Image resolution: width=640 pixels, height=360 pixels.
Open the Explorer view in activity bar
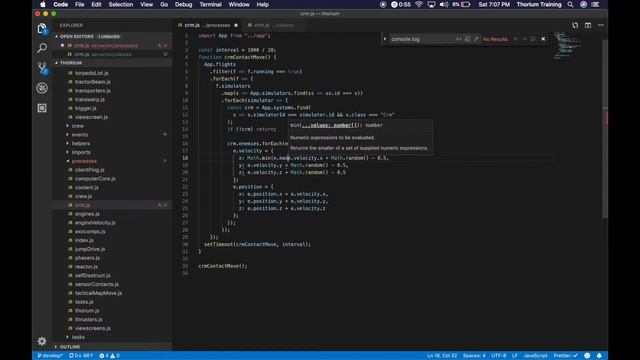click(x=42, y=29)
